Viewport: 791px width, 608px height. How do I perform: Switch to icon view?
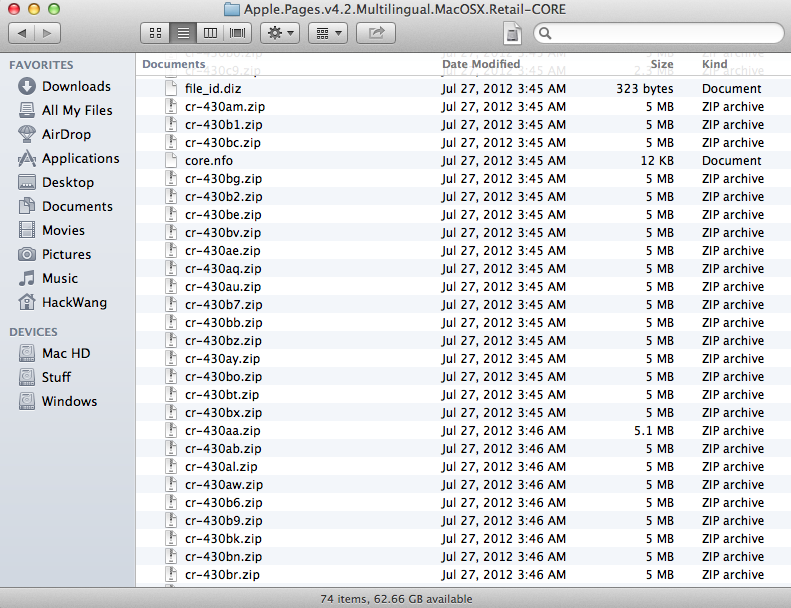point(155,33)
